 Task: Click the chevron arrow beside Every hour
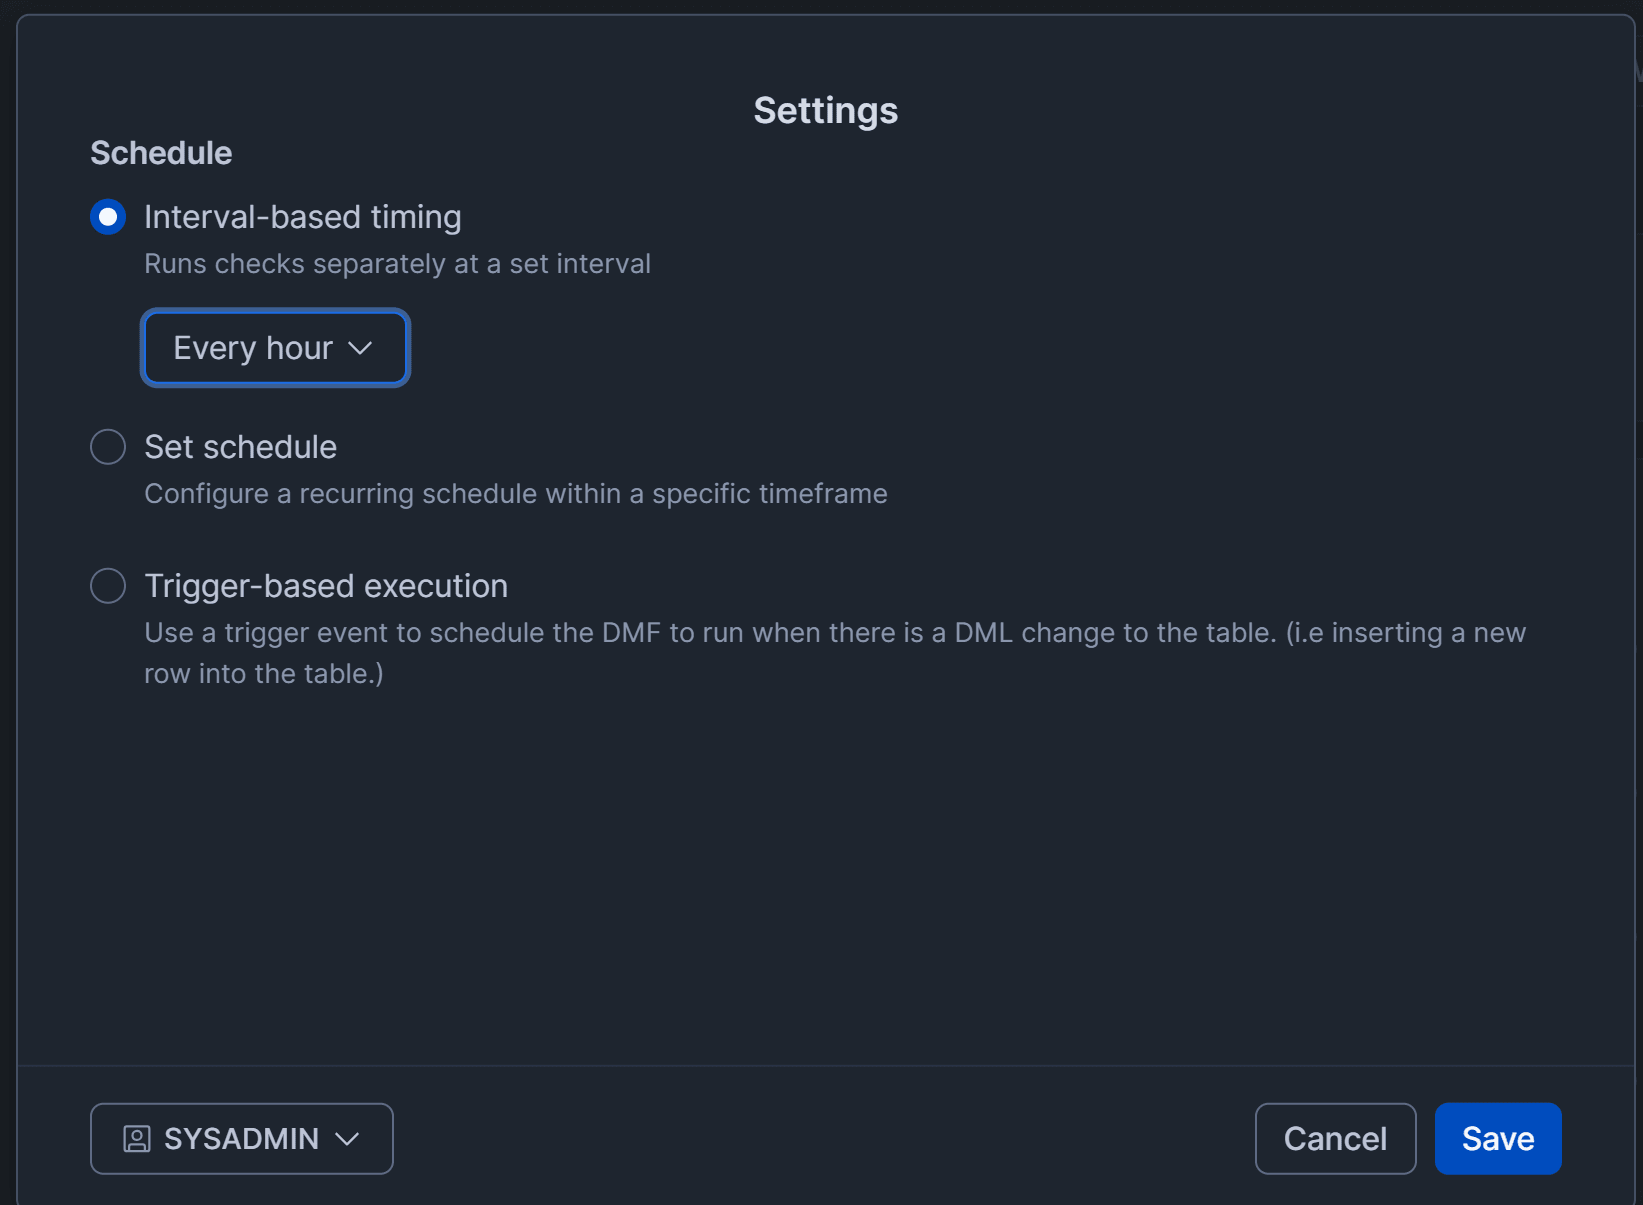click(360, 348)
